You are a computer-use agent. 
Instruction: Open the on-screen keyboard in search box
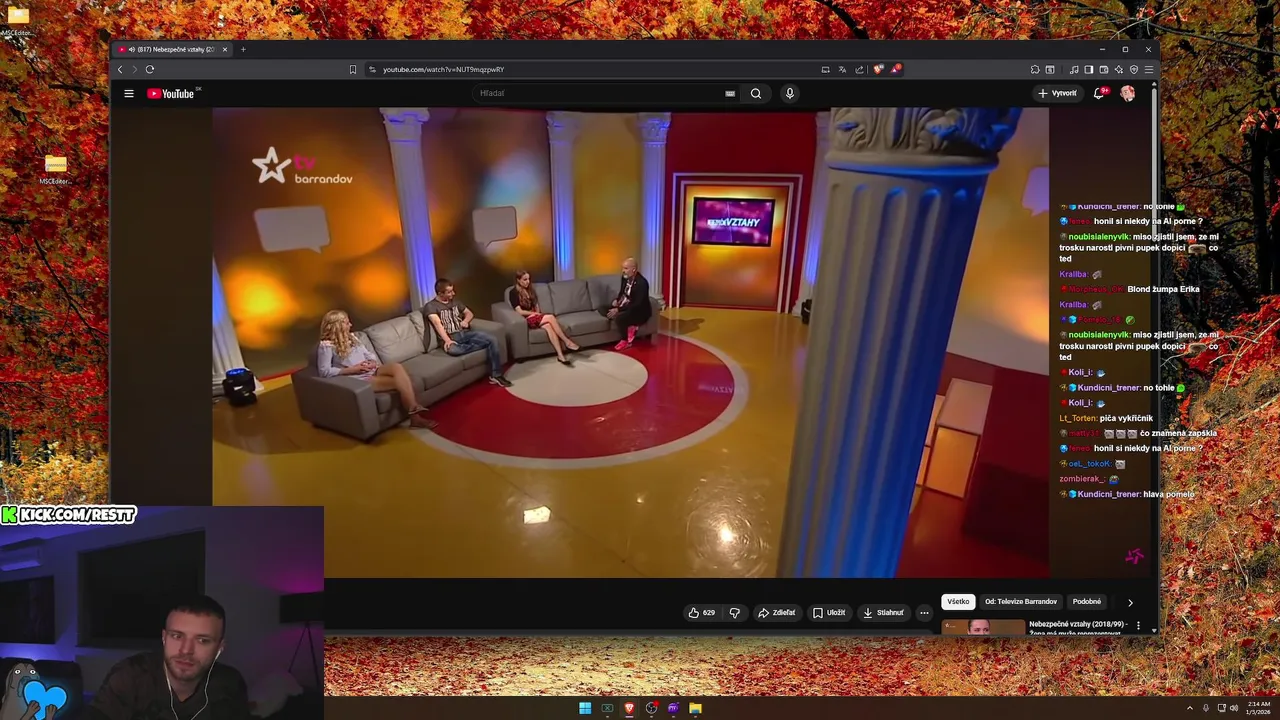click(730, 93)
